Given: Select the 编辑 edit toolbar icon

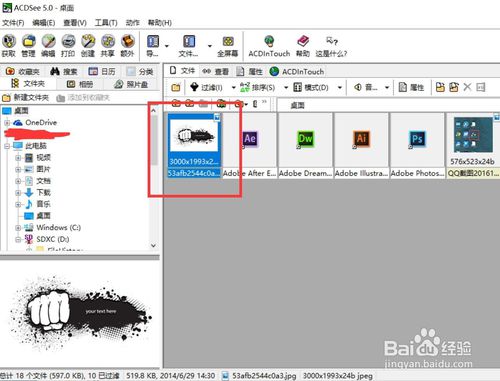Looking at the screenshot, I should point(48,46).
